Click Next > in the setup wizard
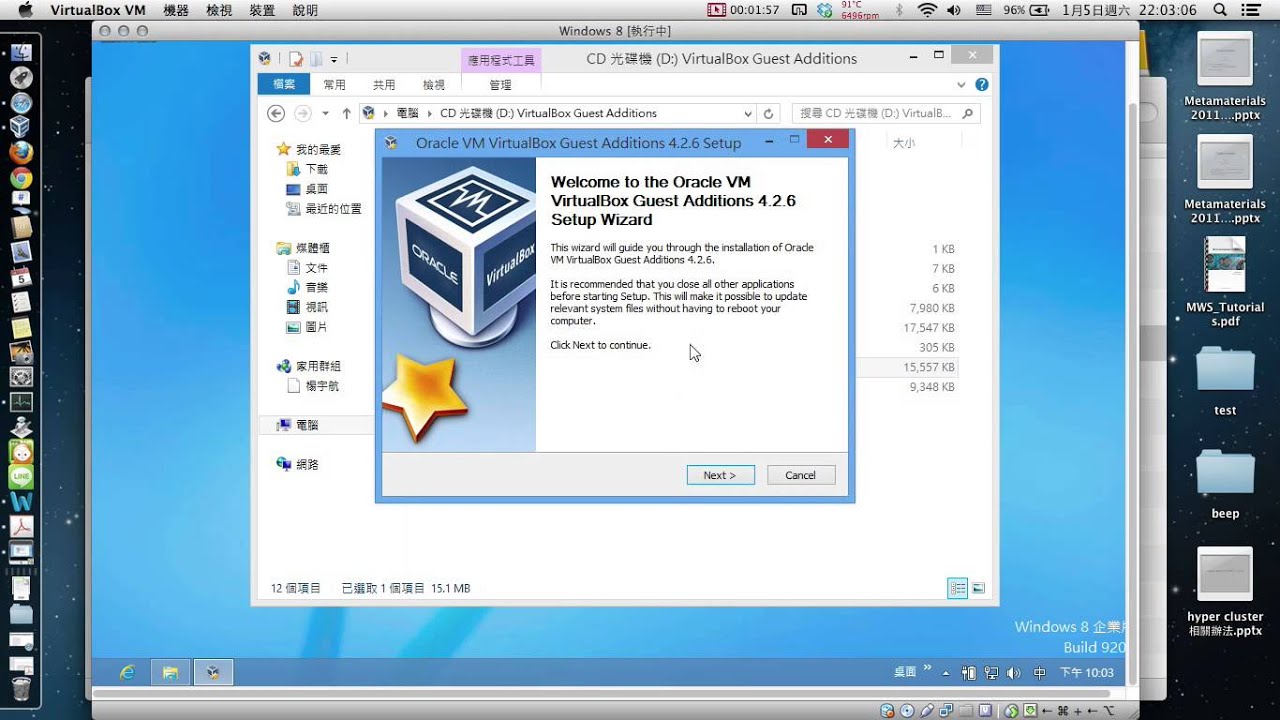1280x720 pixels. click(x=720, y=475)
